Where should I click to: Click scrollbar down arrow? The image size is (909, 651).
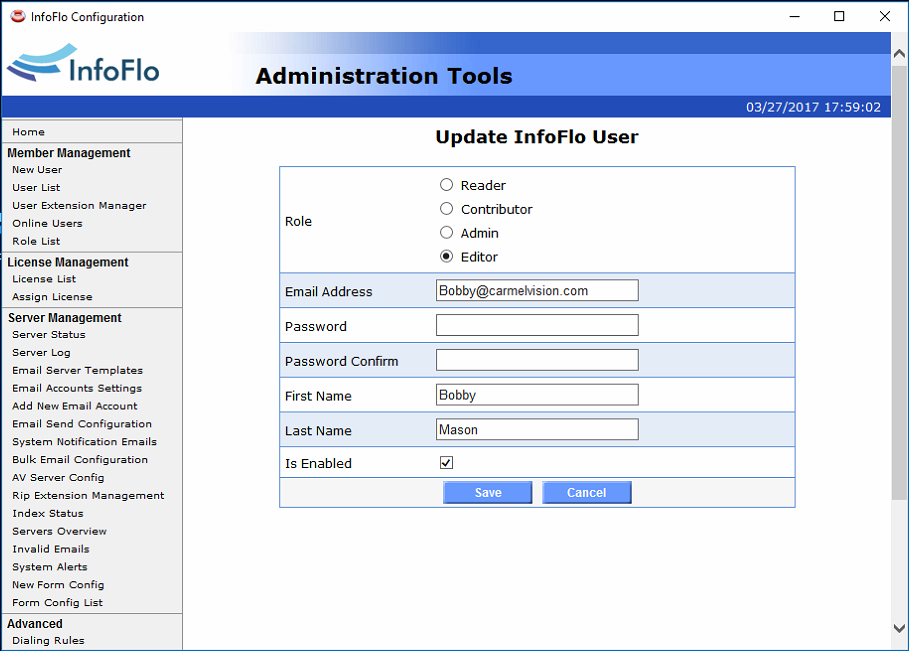click(x=899, y=629)
